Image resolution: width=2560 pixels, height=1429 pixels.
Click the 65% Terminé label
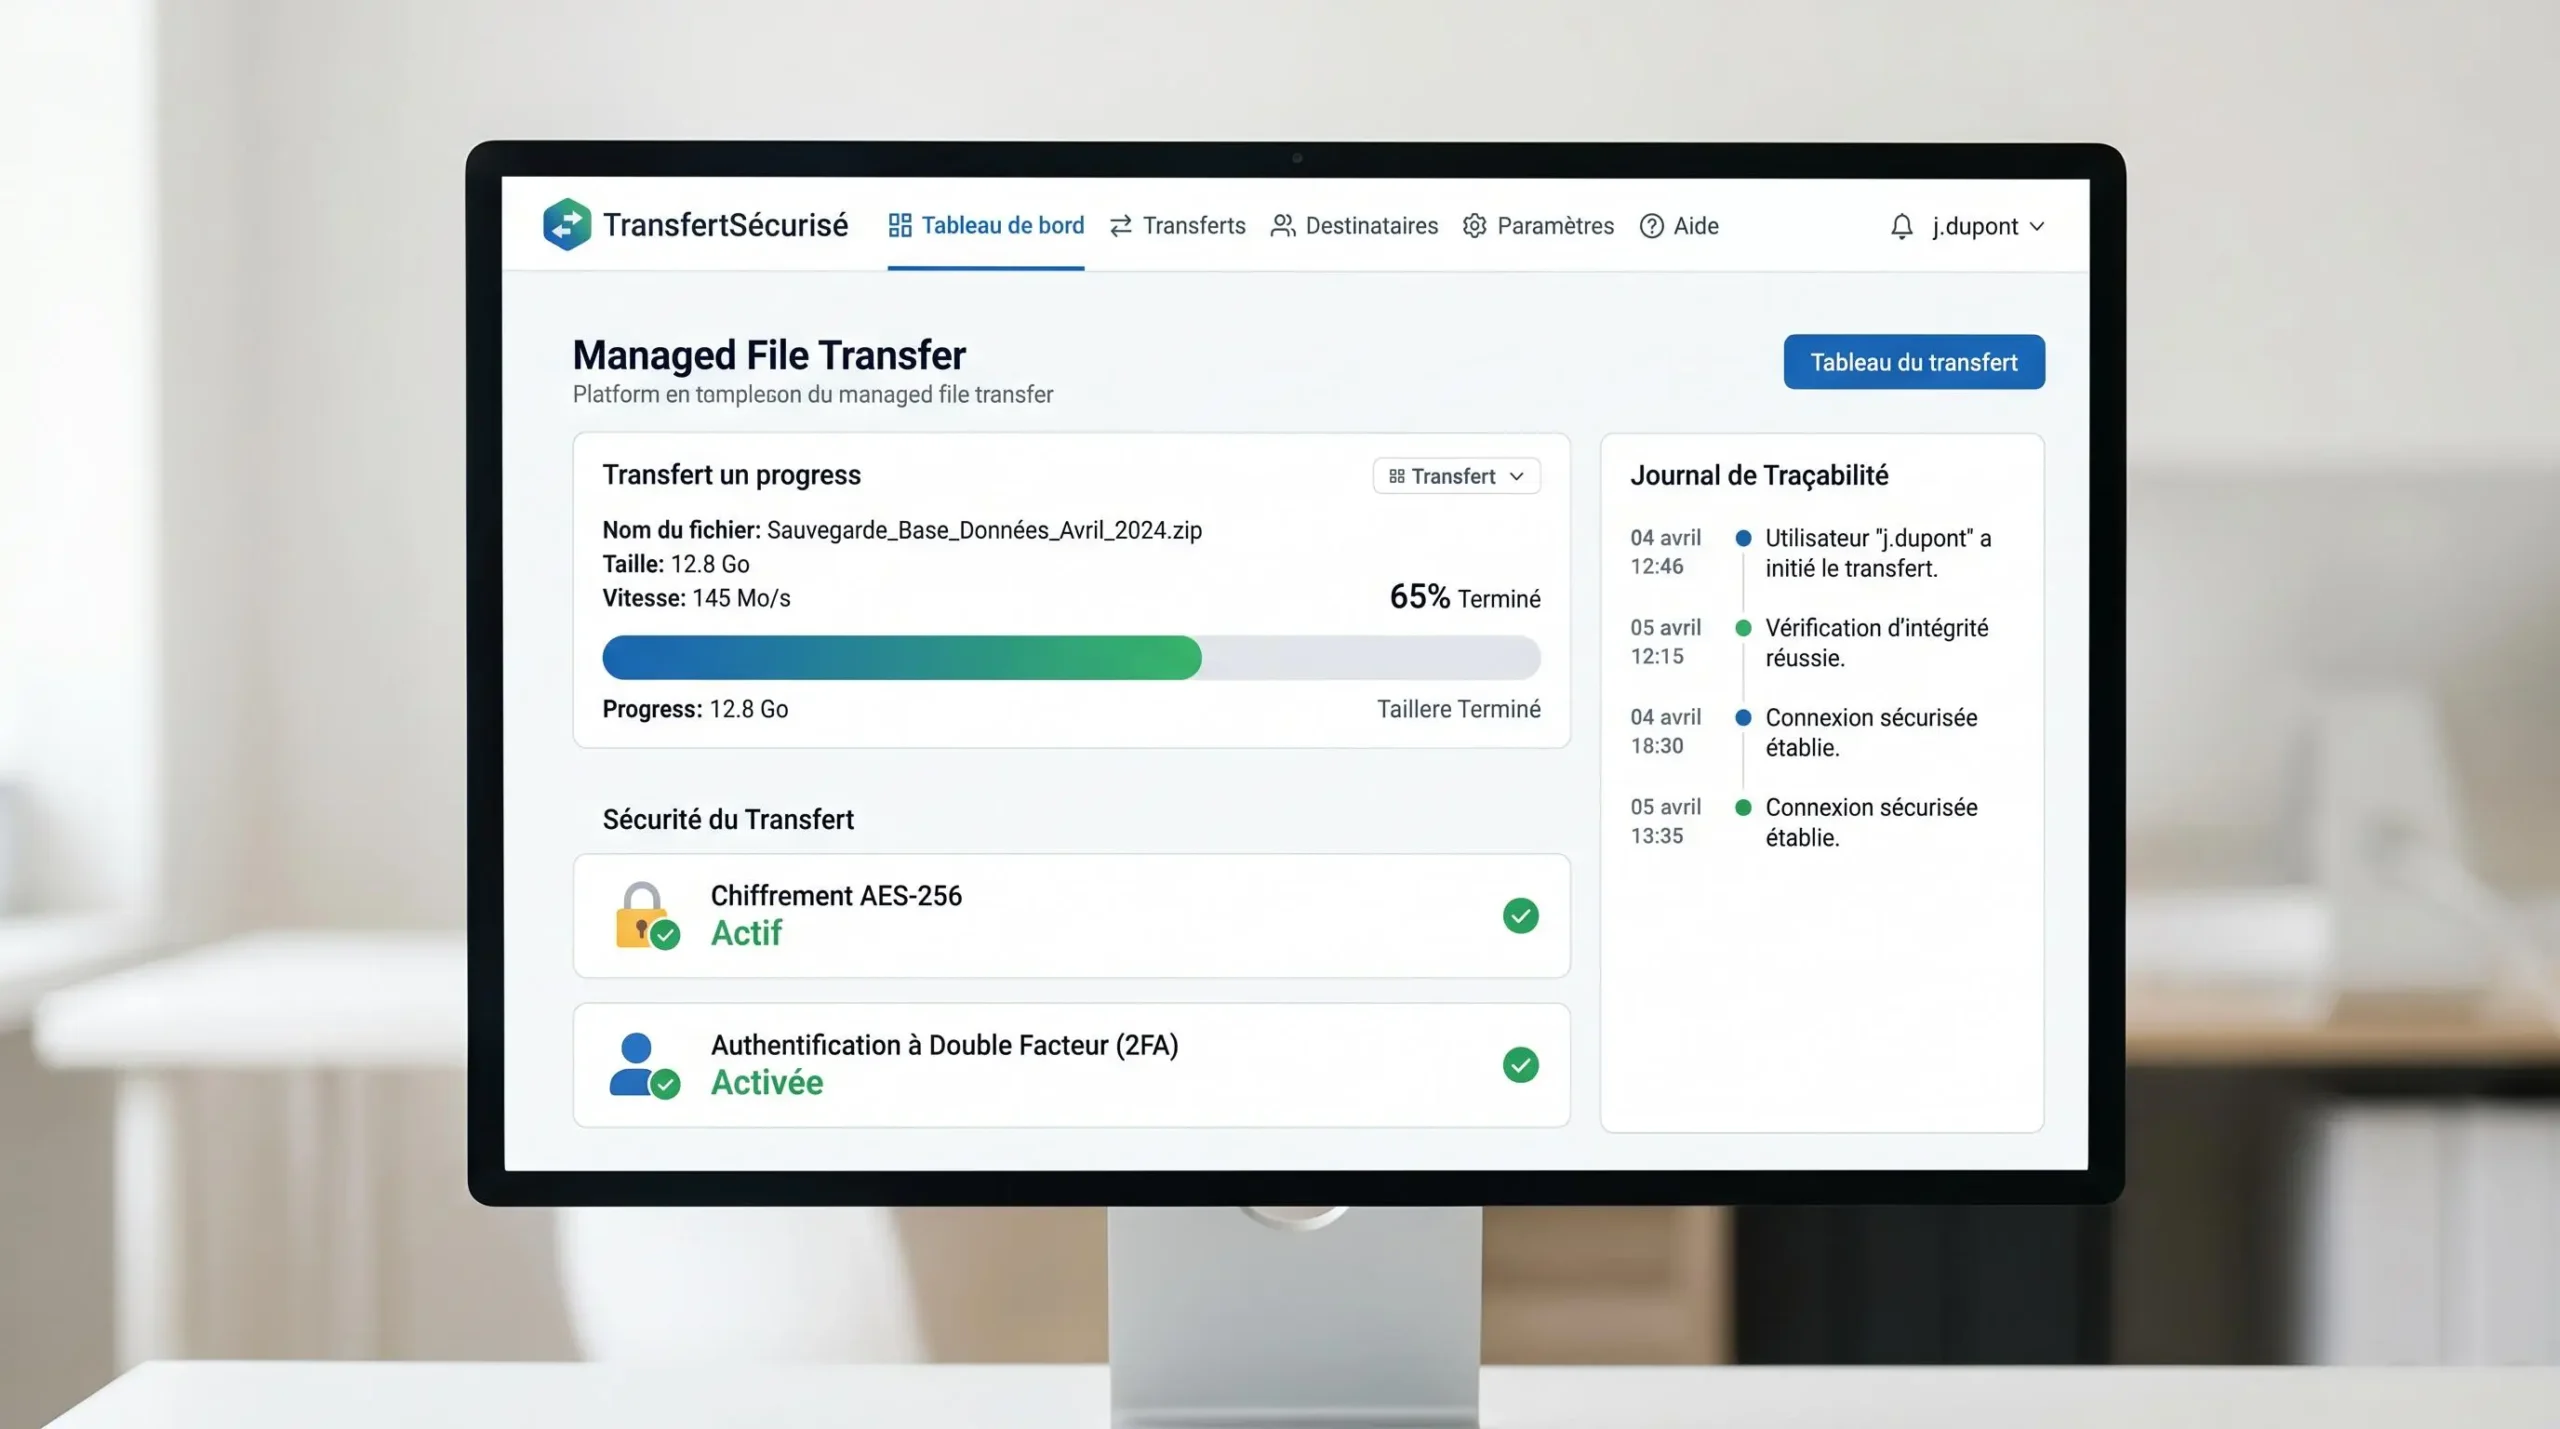pyautogui.click(x=1465, y=597)
